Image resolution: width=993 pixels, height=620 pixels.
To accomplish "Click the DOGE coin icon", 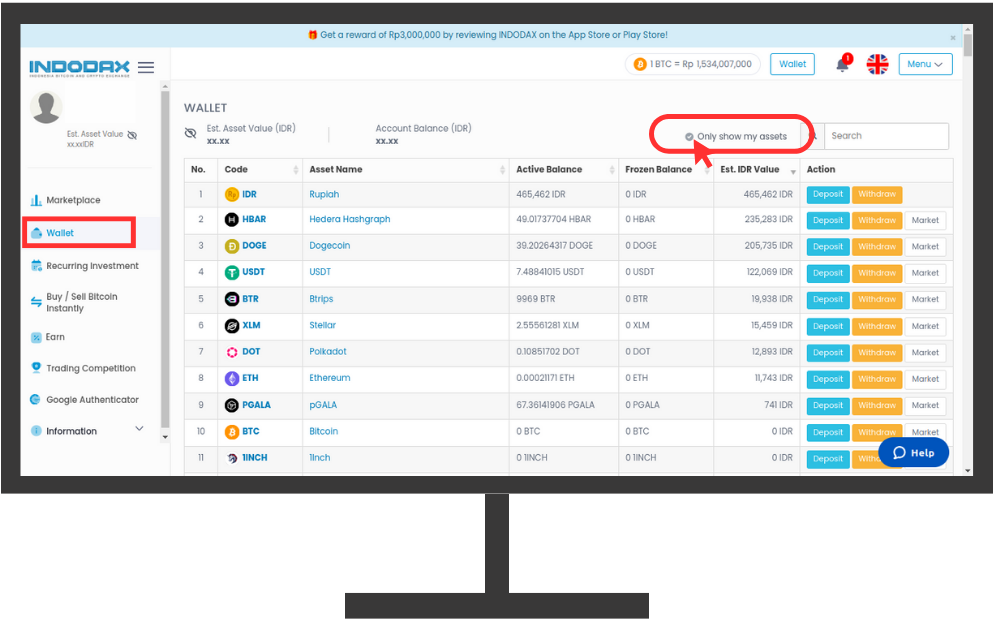I will click(232, 246).
